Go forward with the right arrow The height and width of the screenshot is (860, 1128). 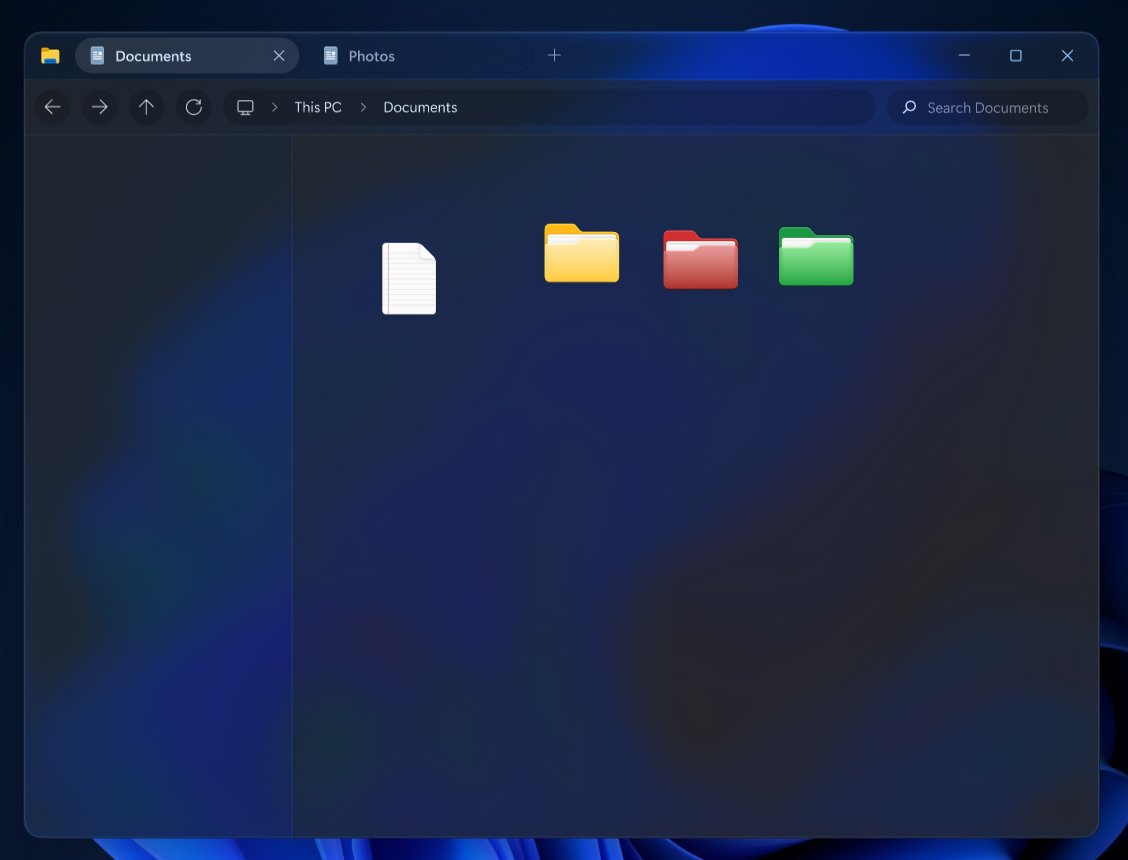pos(99,107)
